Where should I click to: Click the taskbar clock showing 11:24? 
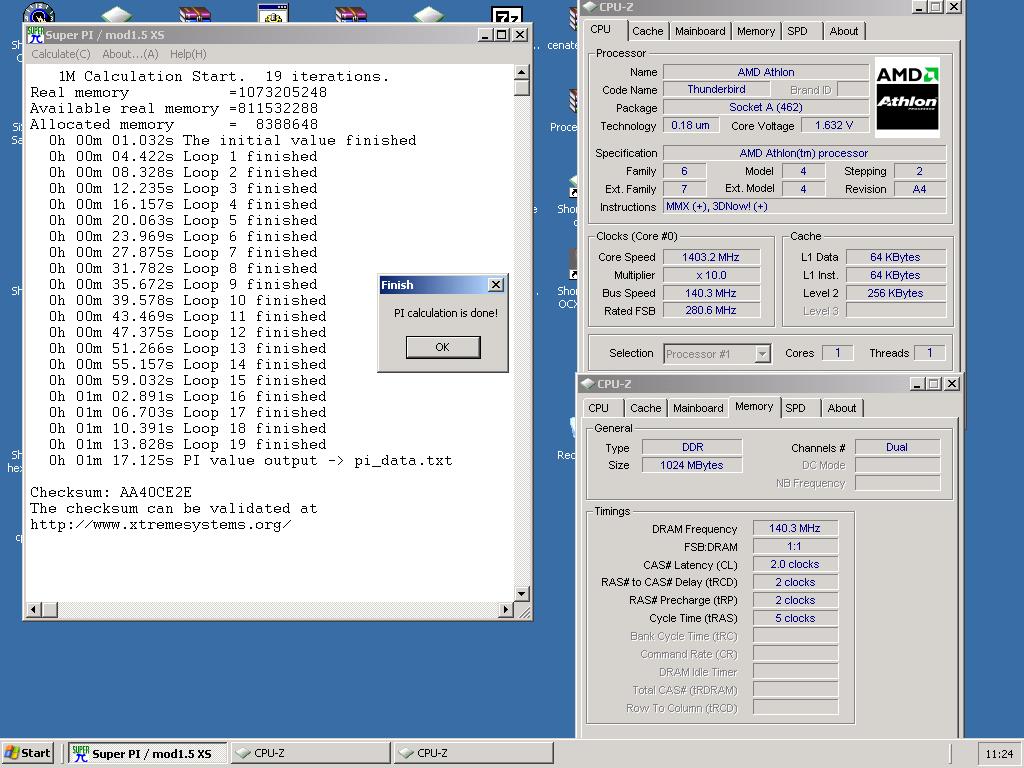point(999,754)
